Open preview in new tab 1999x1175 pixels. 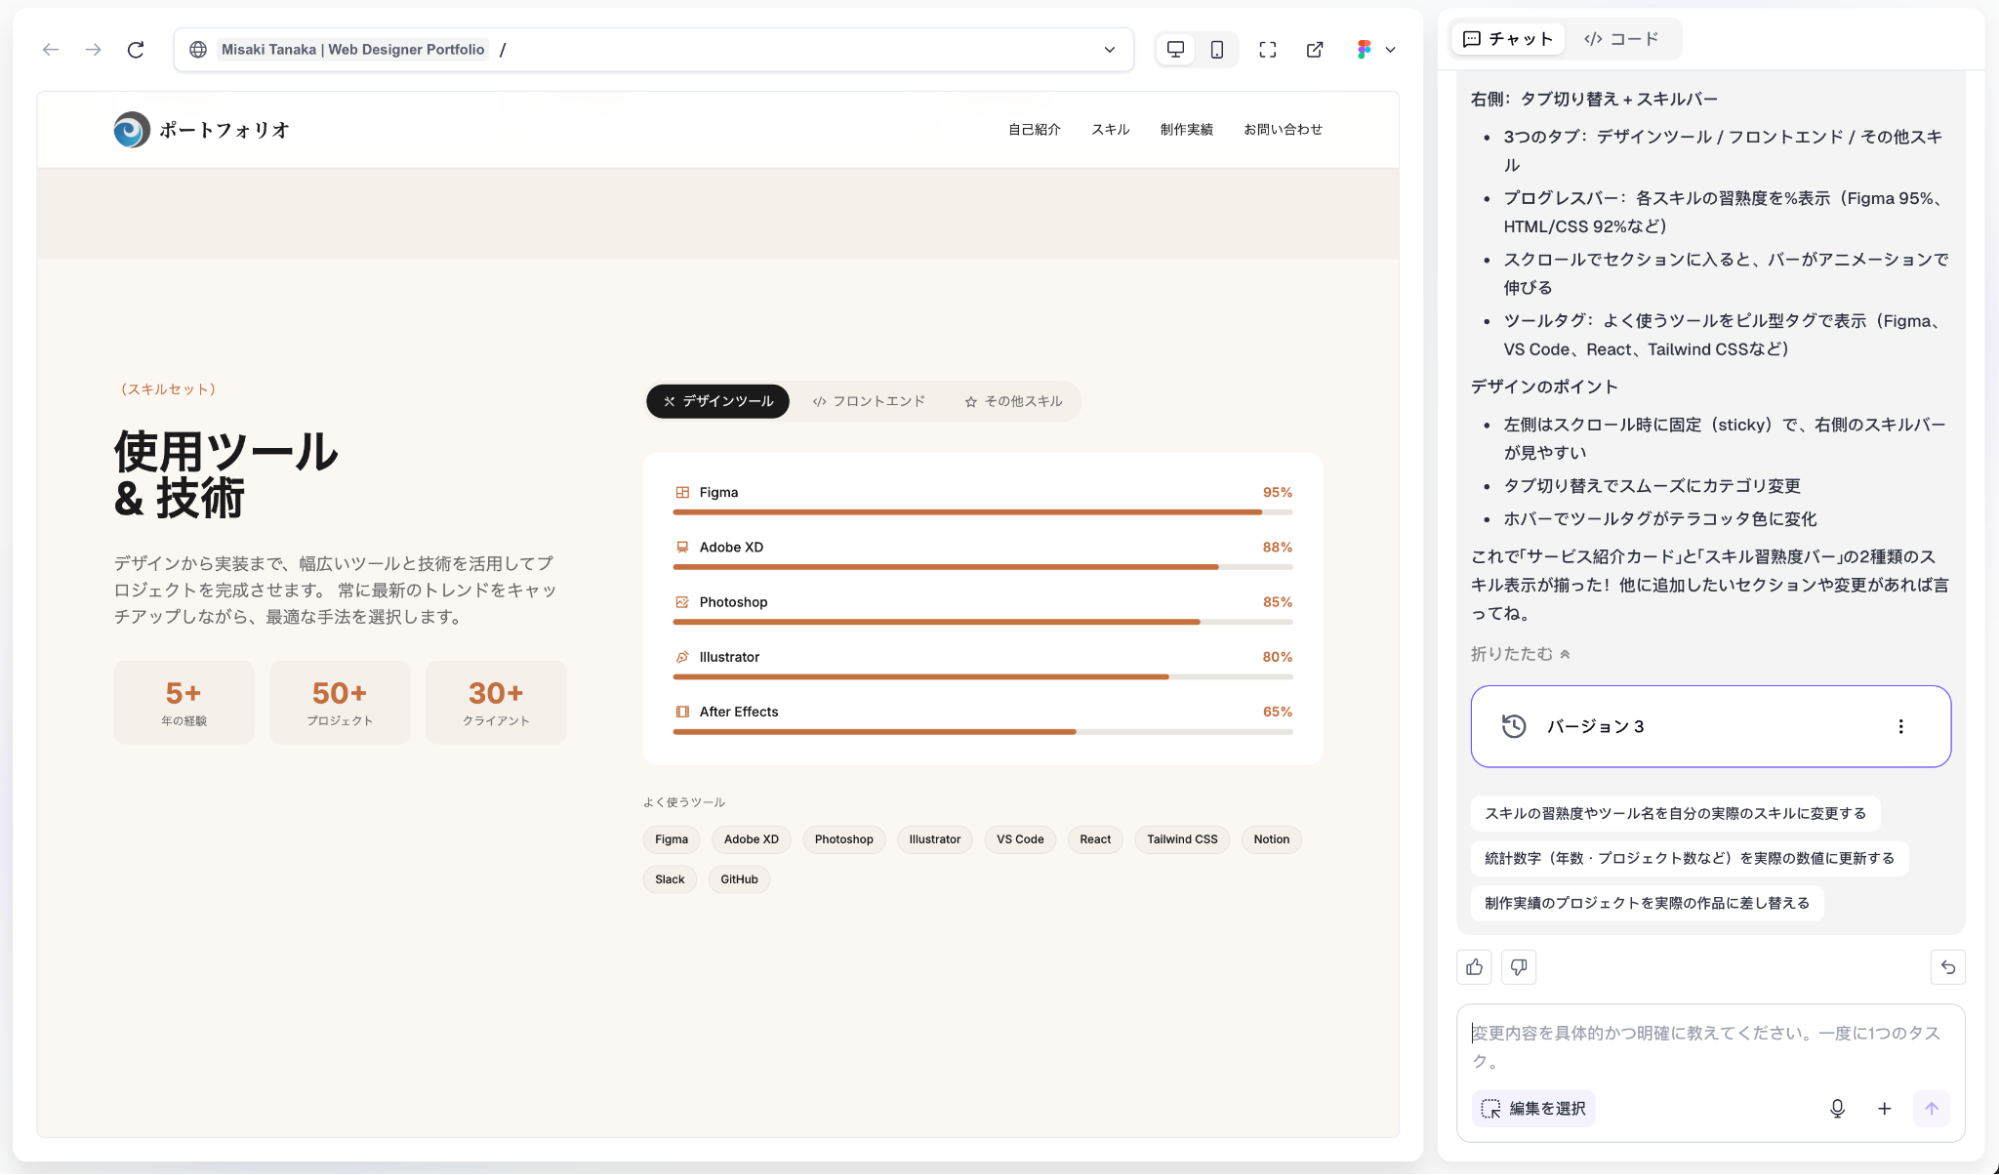1315,49
